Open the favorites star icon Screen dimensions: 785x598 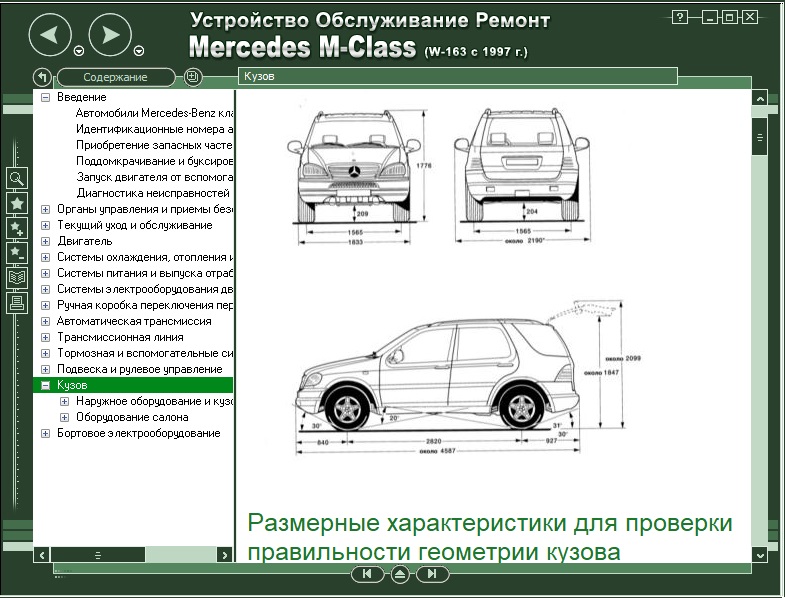17,203
